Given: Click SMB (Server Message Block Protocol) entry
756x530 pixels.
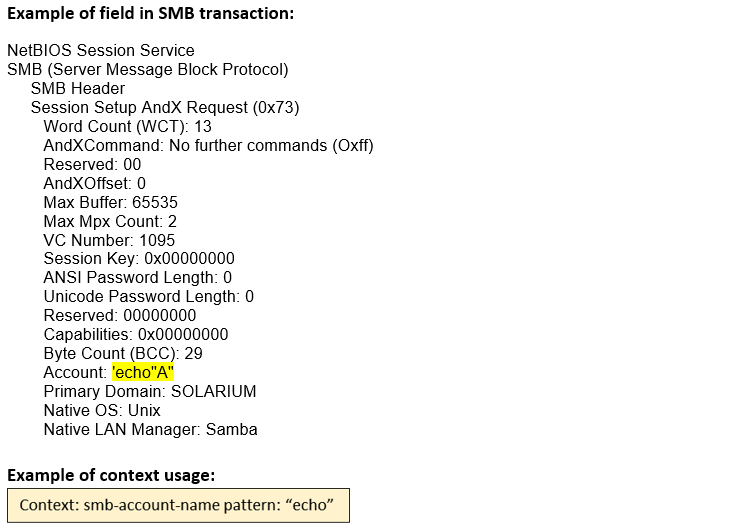Looking at the screenshot, I should click(x=147, y=69).
